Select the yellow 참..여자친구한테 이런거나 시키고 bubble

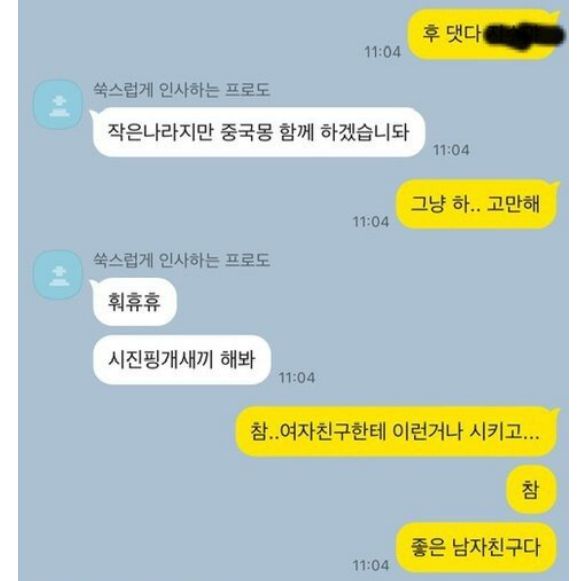(396, 431)
